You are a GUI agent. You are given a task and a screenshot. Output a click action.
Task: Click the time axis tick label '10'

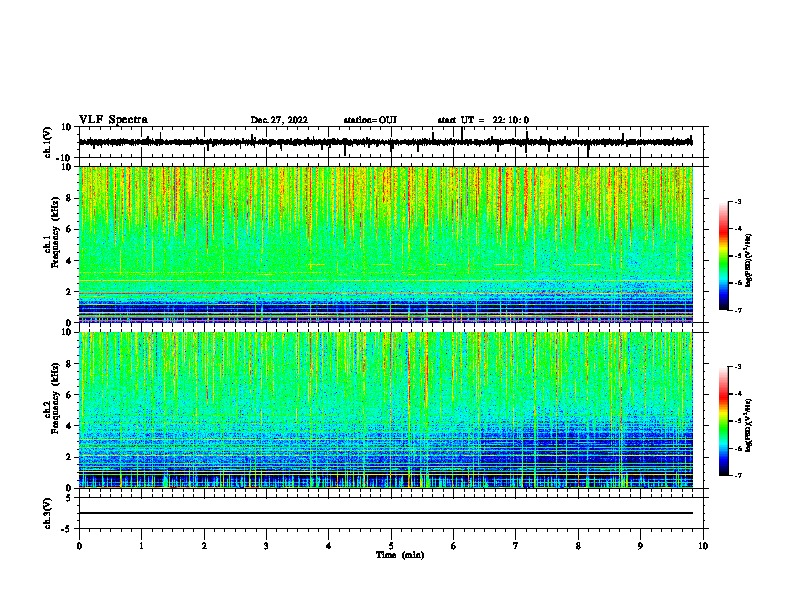703,546
